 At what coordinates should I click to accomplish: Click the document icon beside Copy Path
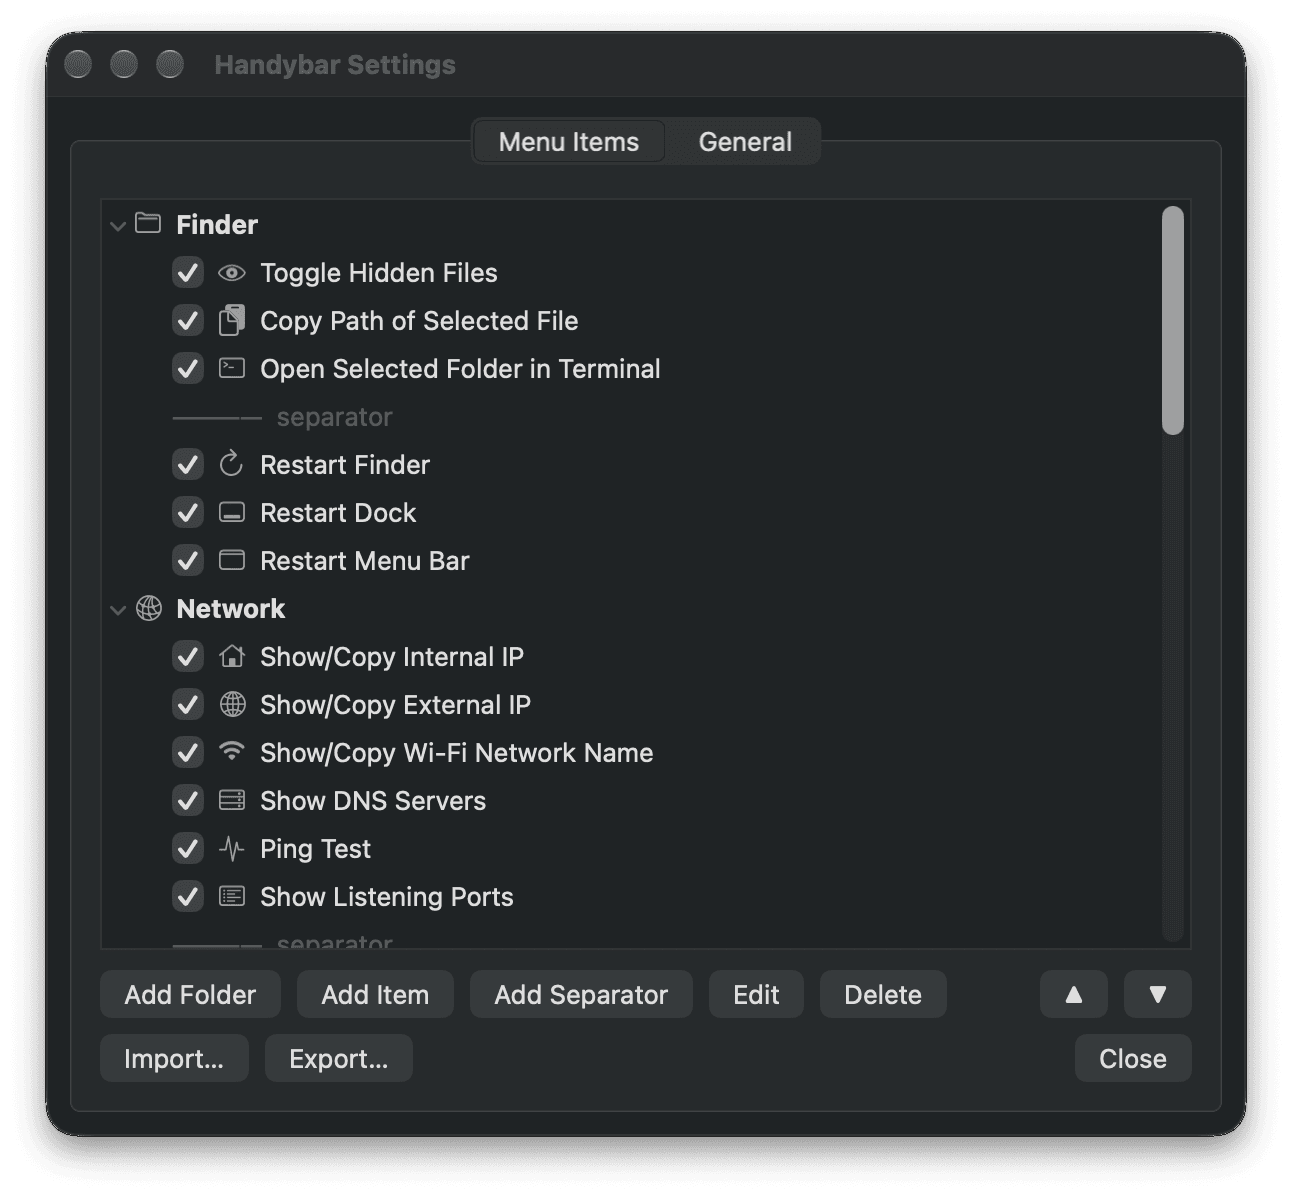[x=232, y=320]
